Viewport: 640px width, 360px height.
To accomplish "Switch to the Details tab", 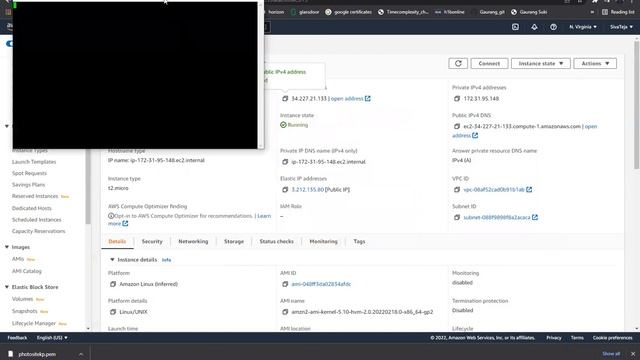I will tap(117, 242).
